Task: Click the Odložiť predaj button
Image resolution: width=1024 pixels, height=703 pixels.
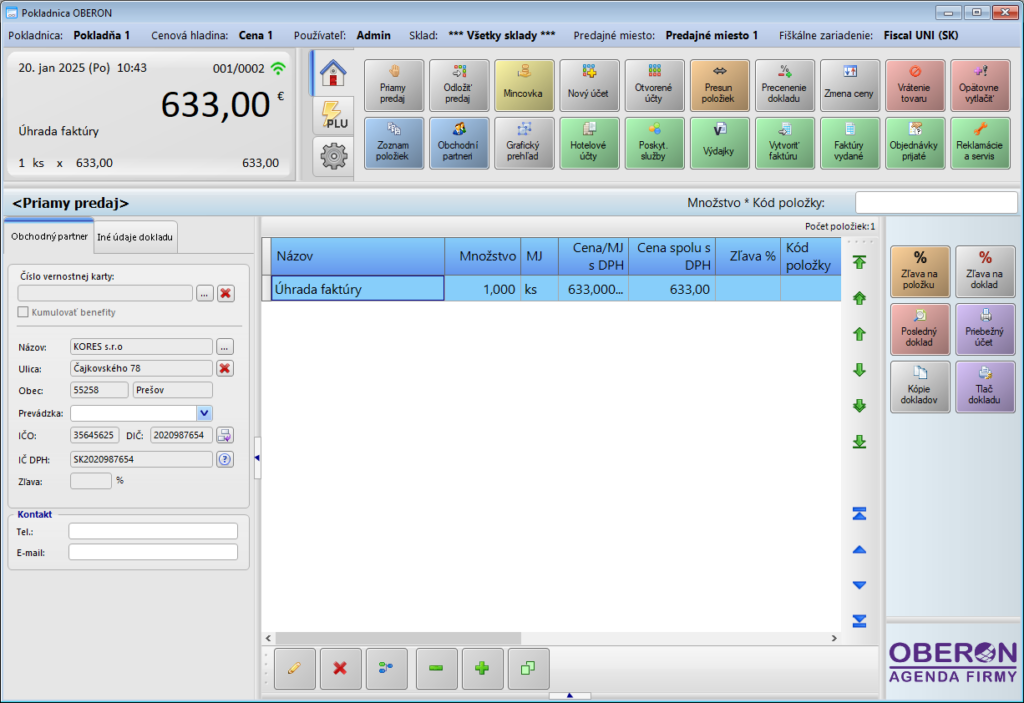Action: tap(458, 86)
